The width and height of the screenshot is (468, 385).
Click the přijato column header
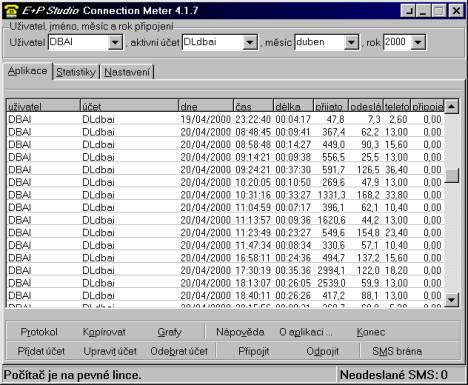point(331,106)
